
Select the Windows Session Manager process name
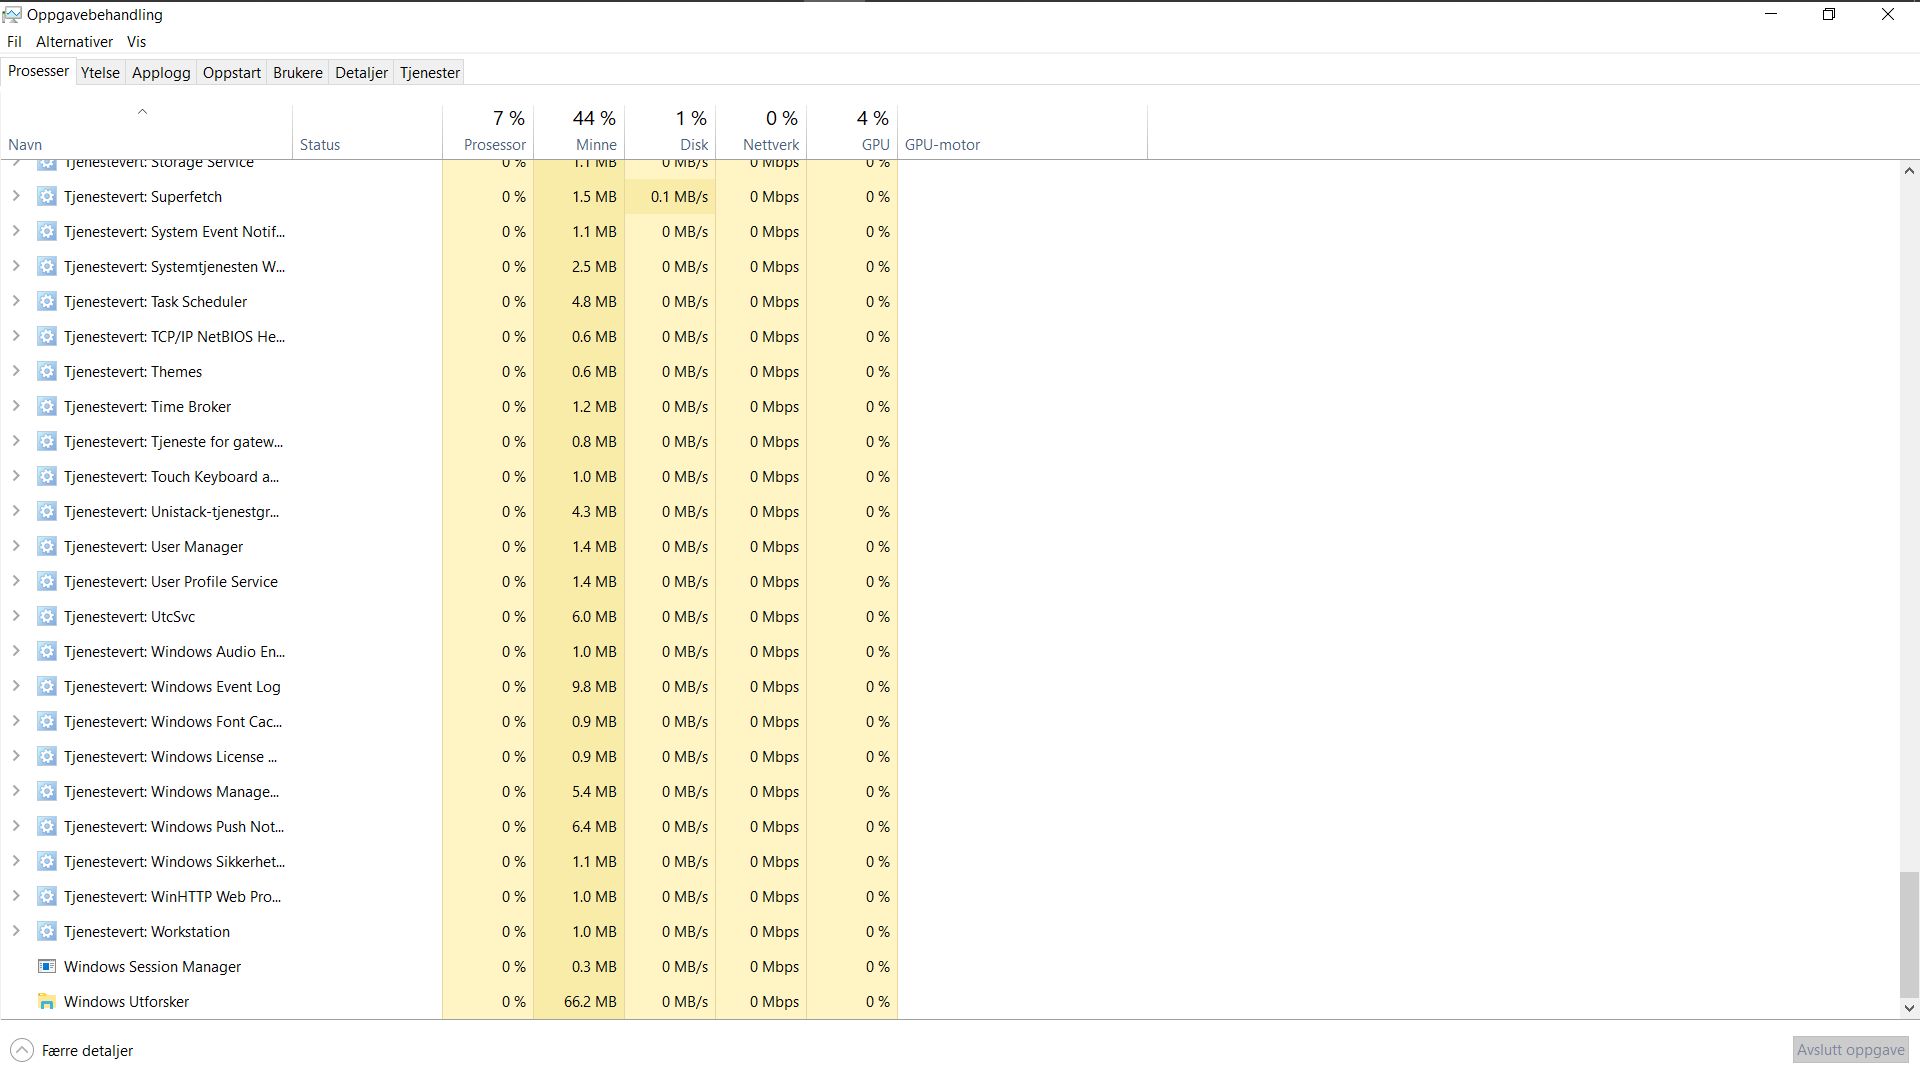tap(152, 967)
